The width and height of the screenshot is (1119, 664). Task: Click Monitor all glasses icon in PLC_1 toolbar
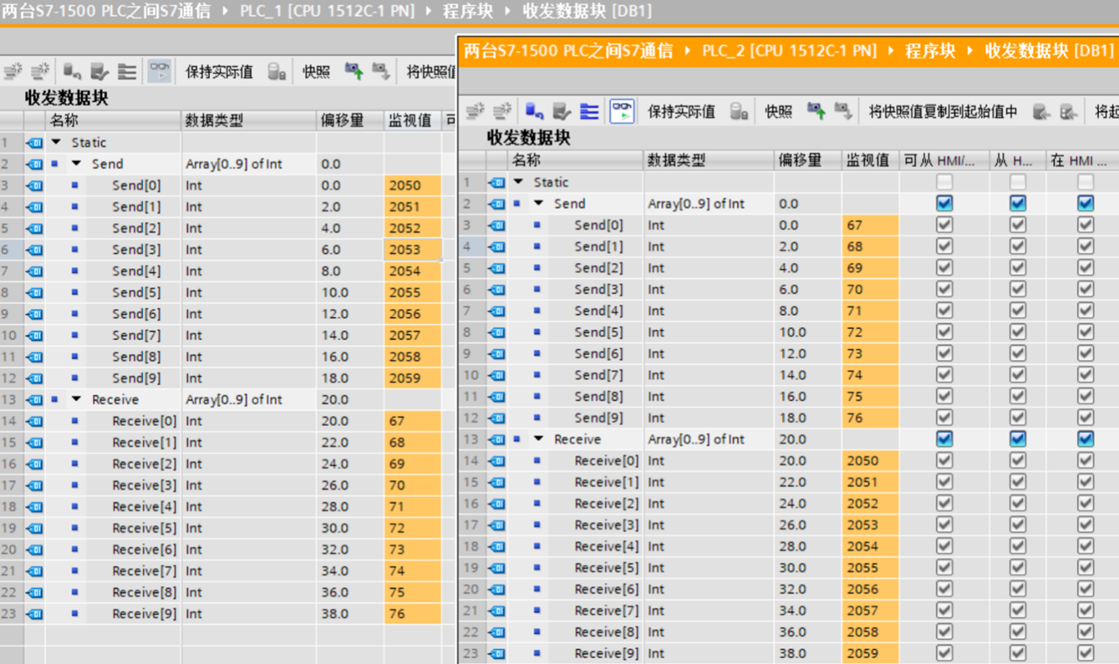[159, 71]
